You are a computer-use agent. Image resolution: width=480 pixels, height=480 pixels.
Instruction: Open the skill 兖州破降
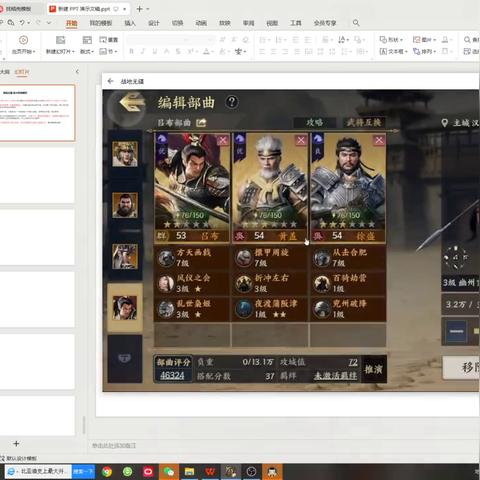[348, 309]
